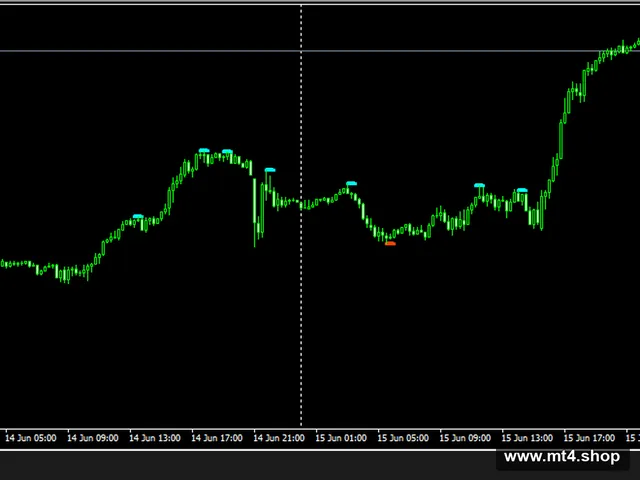Click the '14 Jun 13:00' time label
The image size is (640, 480).
click(155, 438)
